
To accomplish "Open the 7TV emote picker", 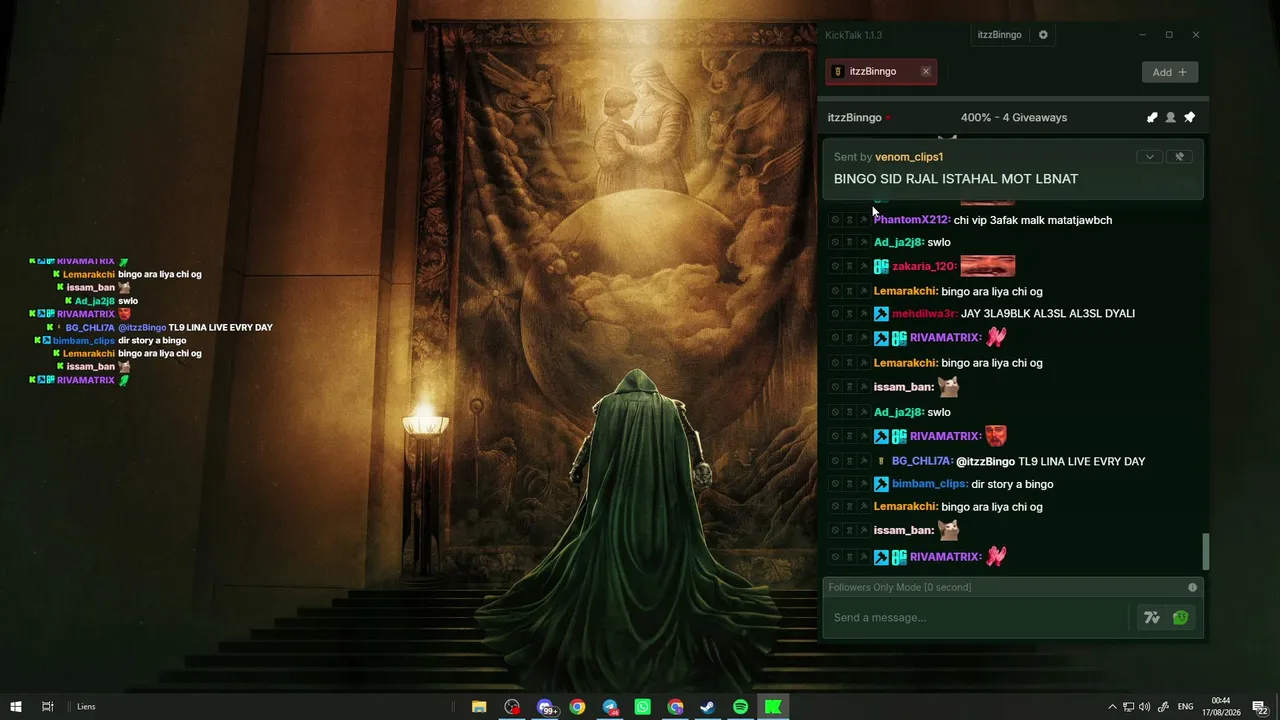I will 1152,618.
